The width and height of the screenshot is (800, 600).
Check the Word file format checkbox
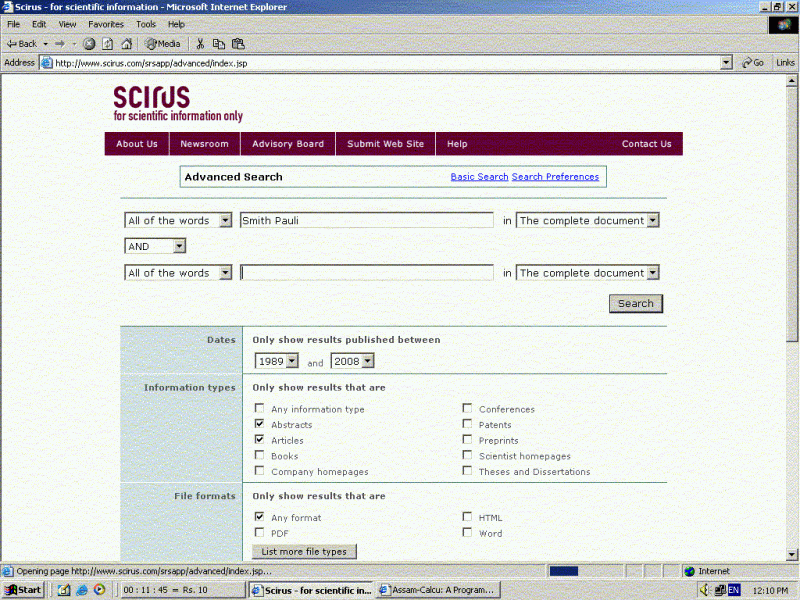point(467,533)
